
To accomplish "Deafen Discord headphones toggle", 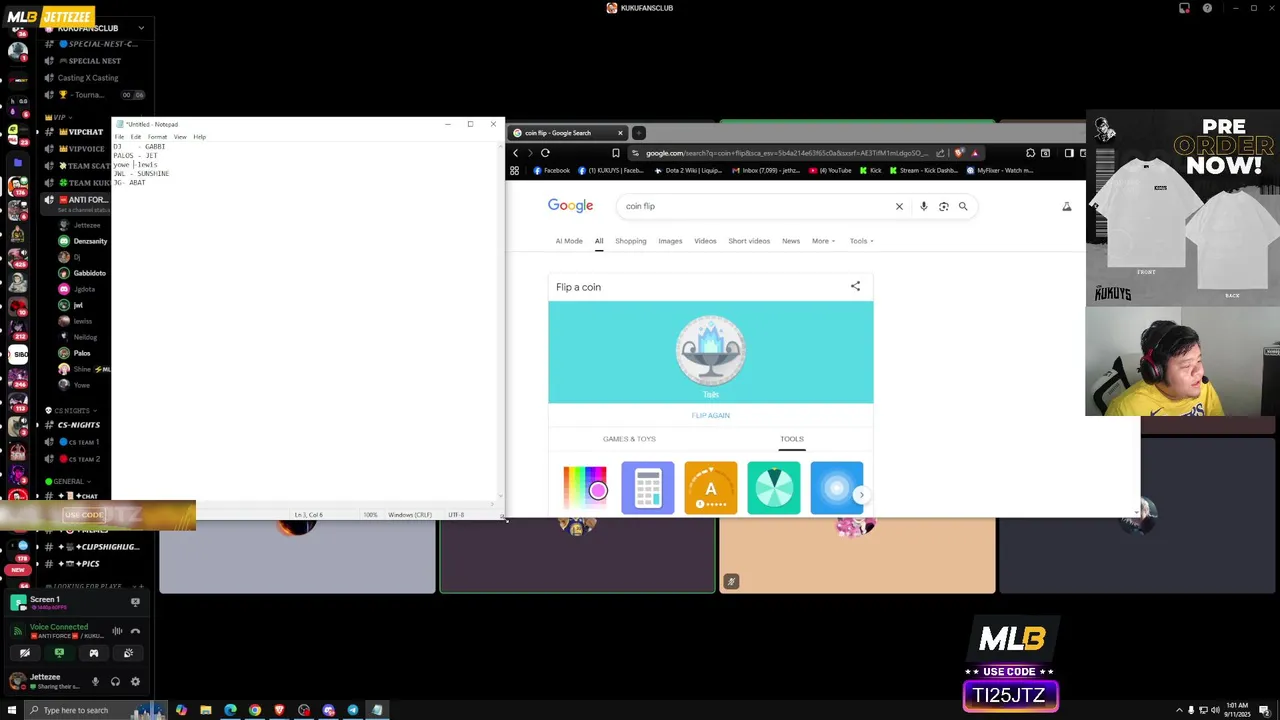I will [115, 682].
